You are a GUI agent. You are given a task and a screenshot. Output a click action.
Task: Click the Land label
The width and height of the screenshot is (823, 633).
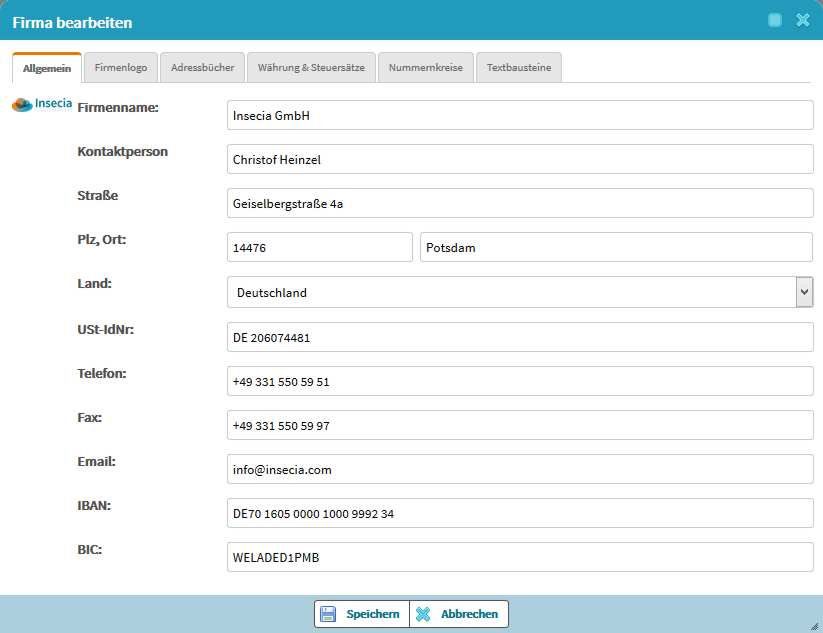point(94,284)
